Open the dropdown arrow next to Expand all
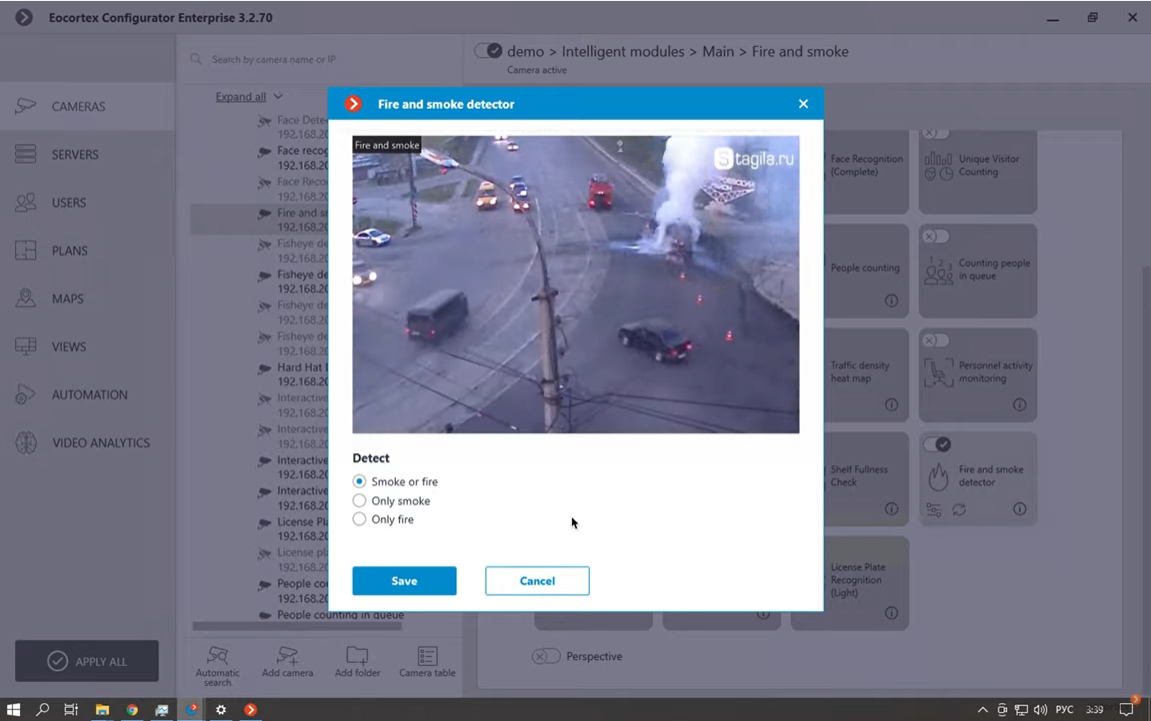1151x721 pixels. click(x=278, y=96)
